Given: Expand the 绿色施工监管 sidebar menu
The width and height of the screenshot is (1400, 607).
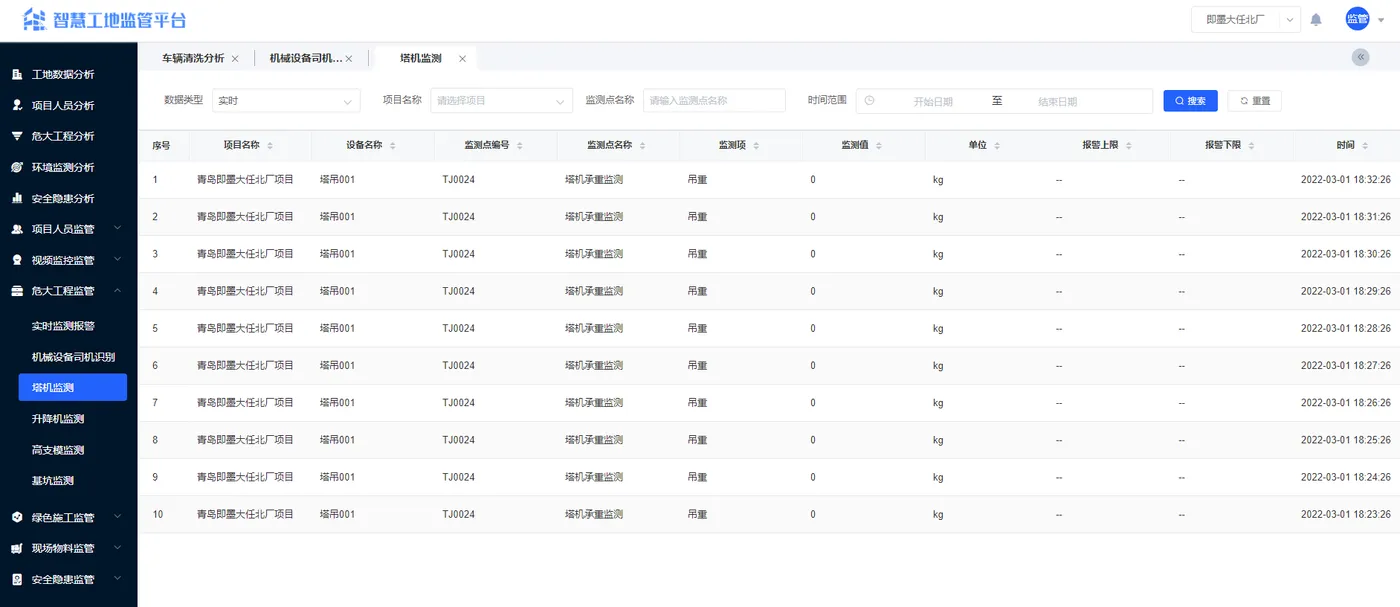Looking at the screenshot, I should [x=68, y=517].
